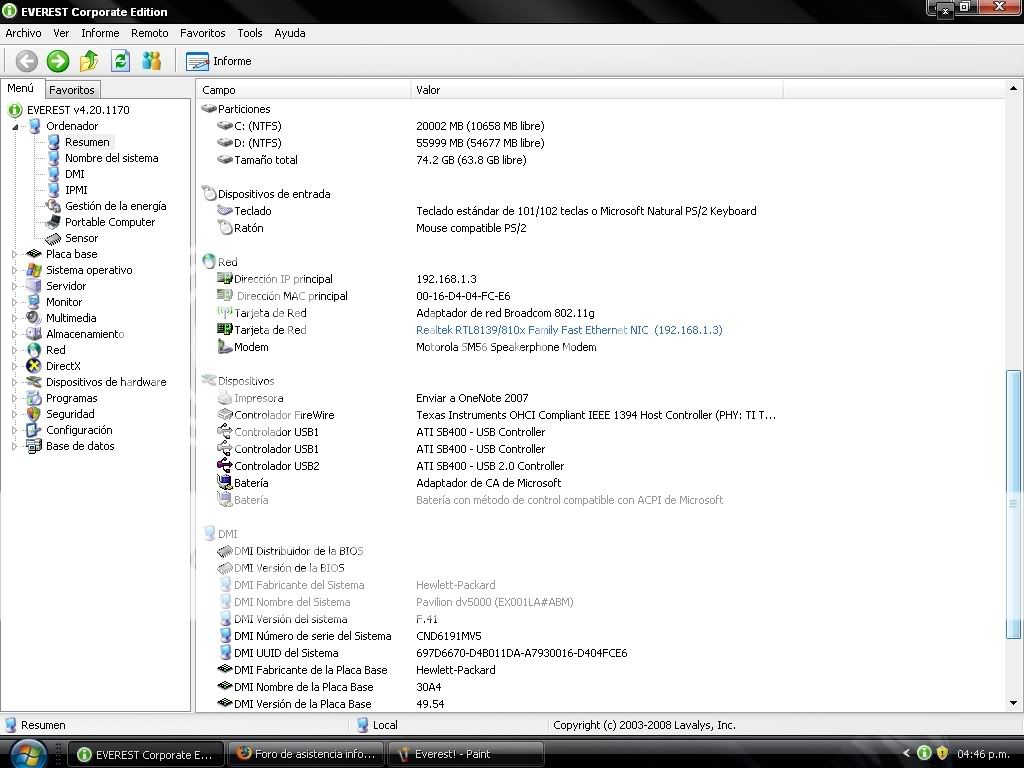Expand the Sistema operativo tree node
This screenshot has height=768, width=1024.
14,270
